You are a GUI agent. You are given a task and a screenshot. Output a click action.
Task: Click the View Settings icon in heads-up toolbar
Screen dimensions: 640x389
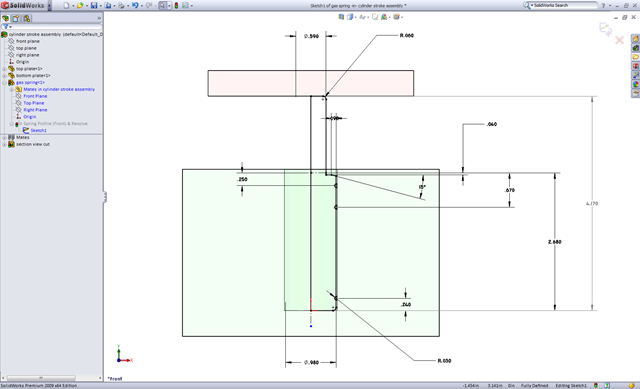click(396, 17)
